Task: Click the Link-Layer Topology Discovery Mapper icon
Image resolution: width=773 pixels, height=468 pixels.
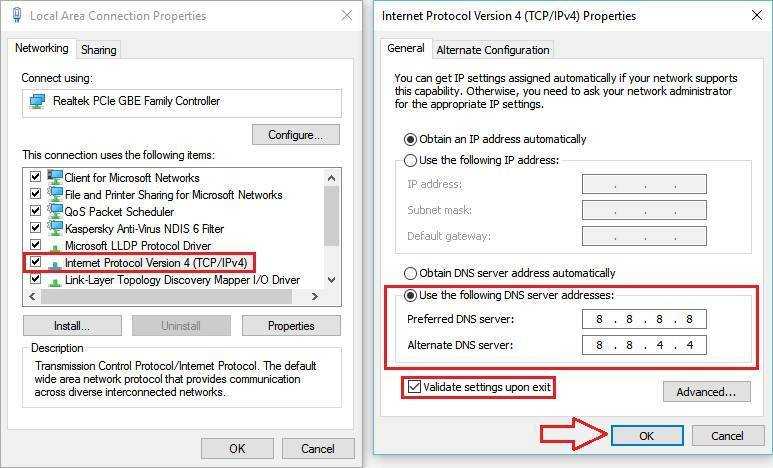Action: click(55, 281)
